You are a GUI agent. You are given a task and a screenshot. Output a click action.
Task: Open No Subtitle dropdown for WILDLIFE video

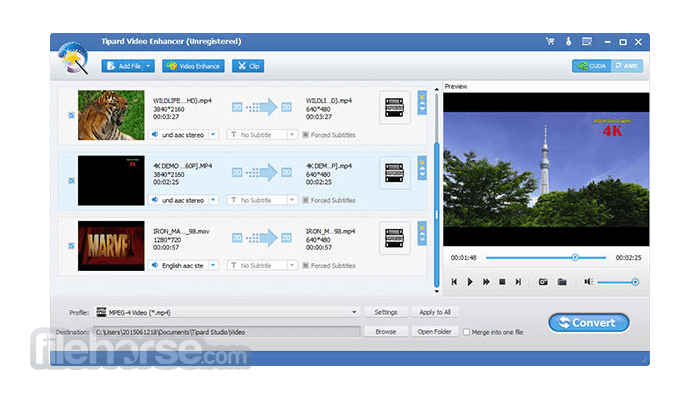pos(292,134)
